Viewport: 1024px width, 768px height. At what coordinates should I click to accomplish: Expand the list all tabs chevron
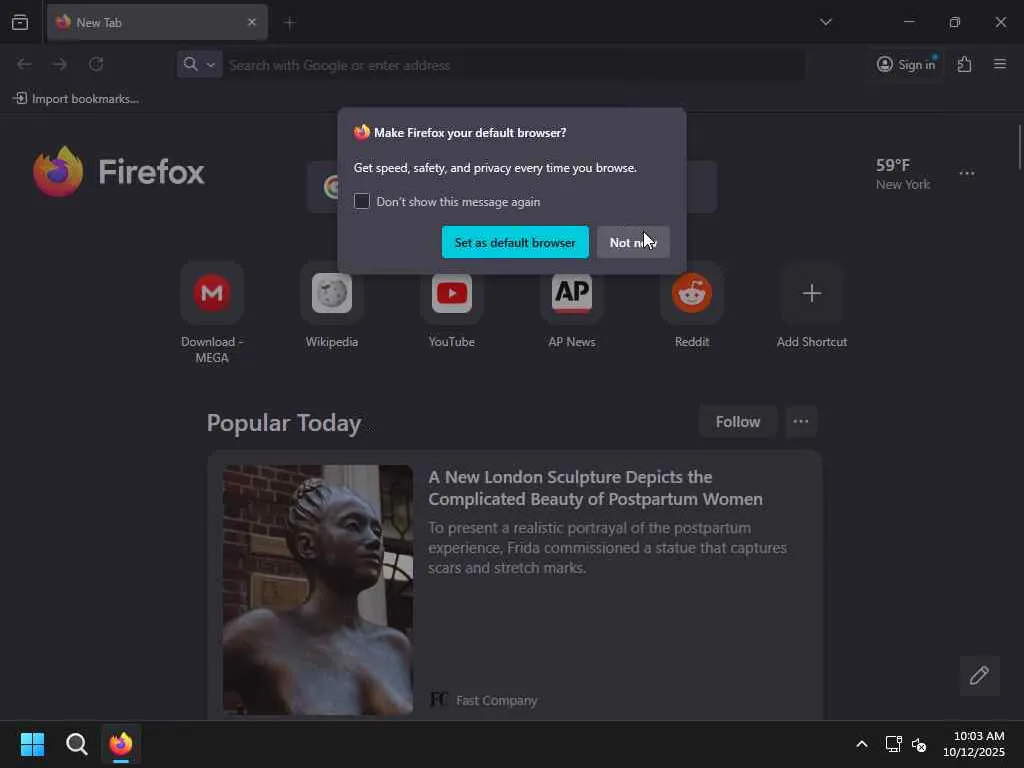(825, 22)
